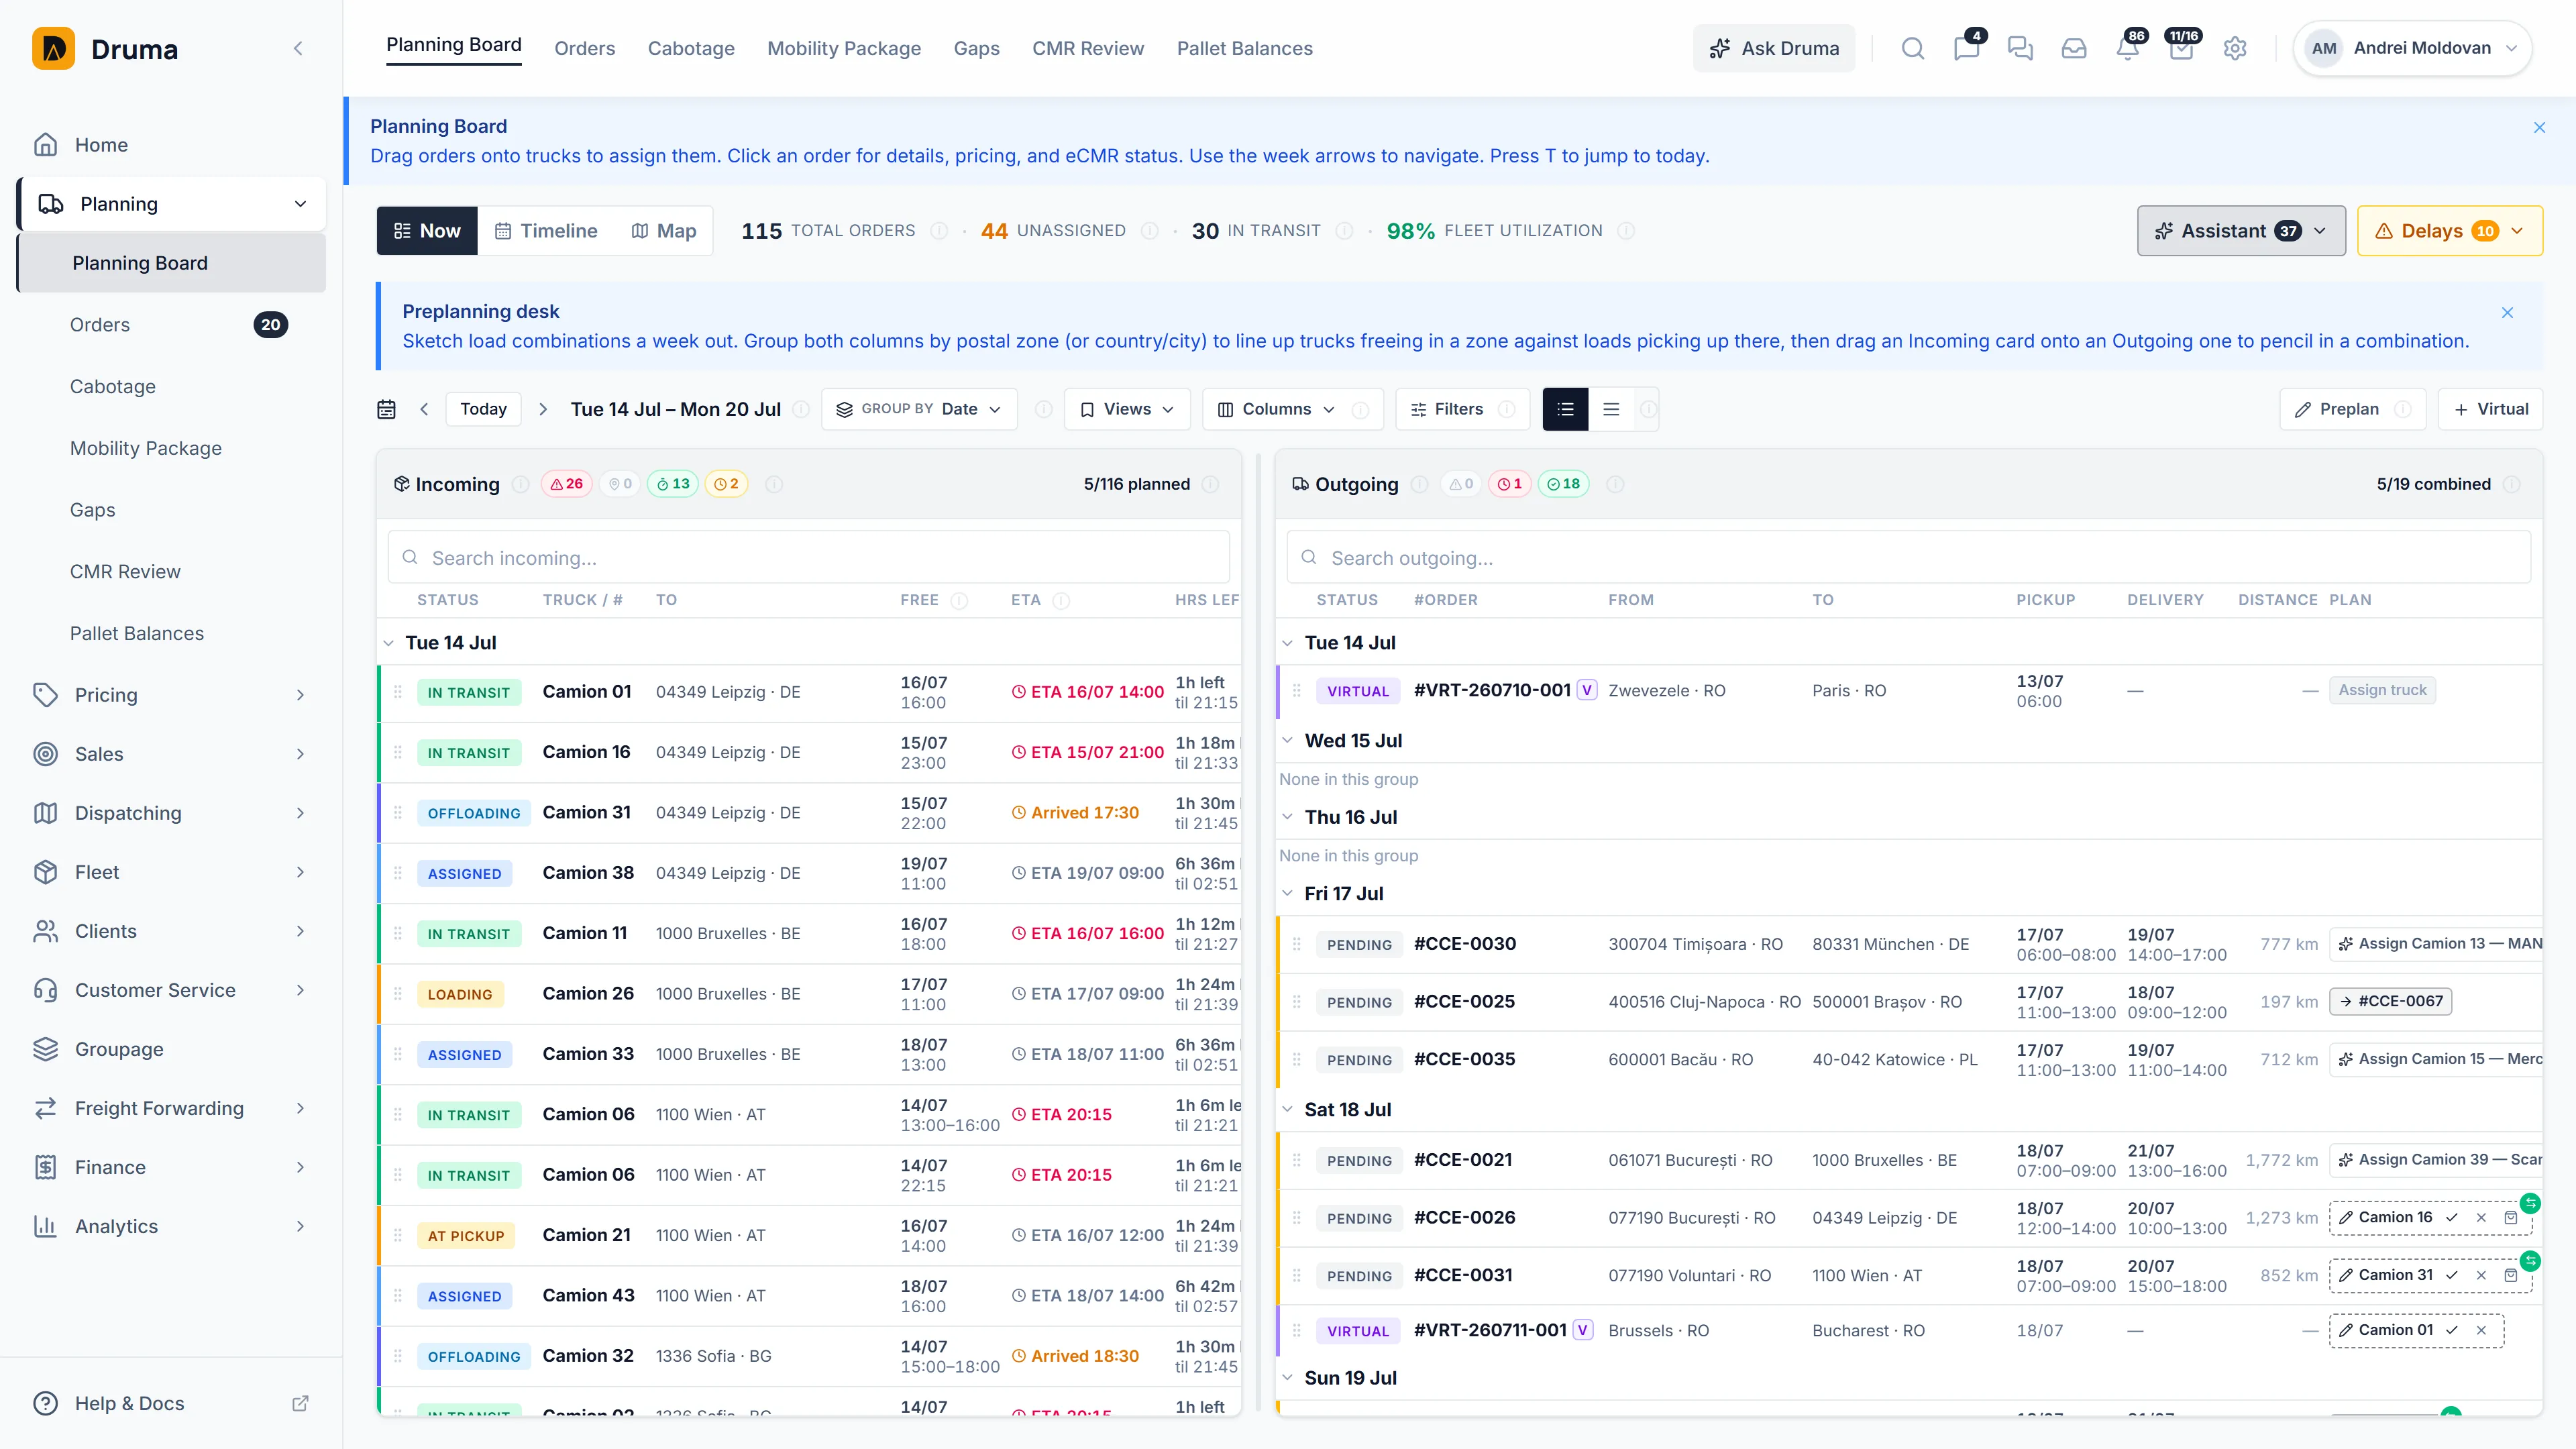Open Help & Docs external link icon
This screenshot has height=1449, width=2576.
point(300,1403)
